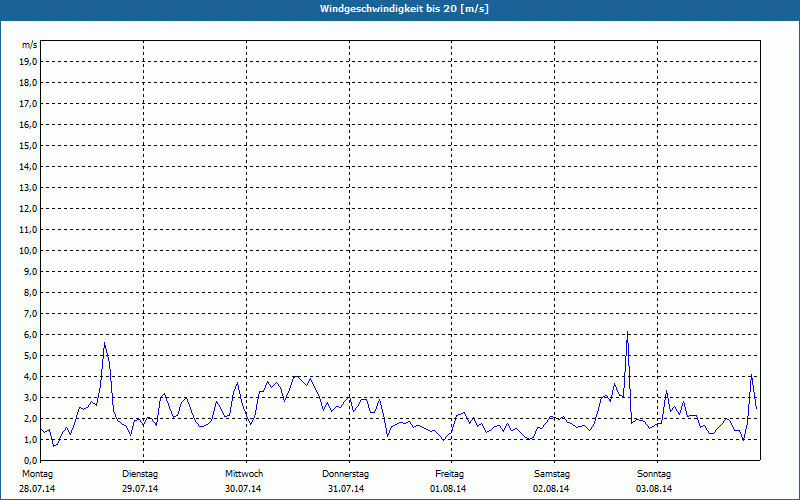
Task: Click the 8,0 y-axis label
Action: (29, 292)
